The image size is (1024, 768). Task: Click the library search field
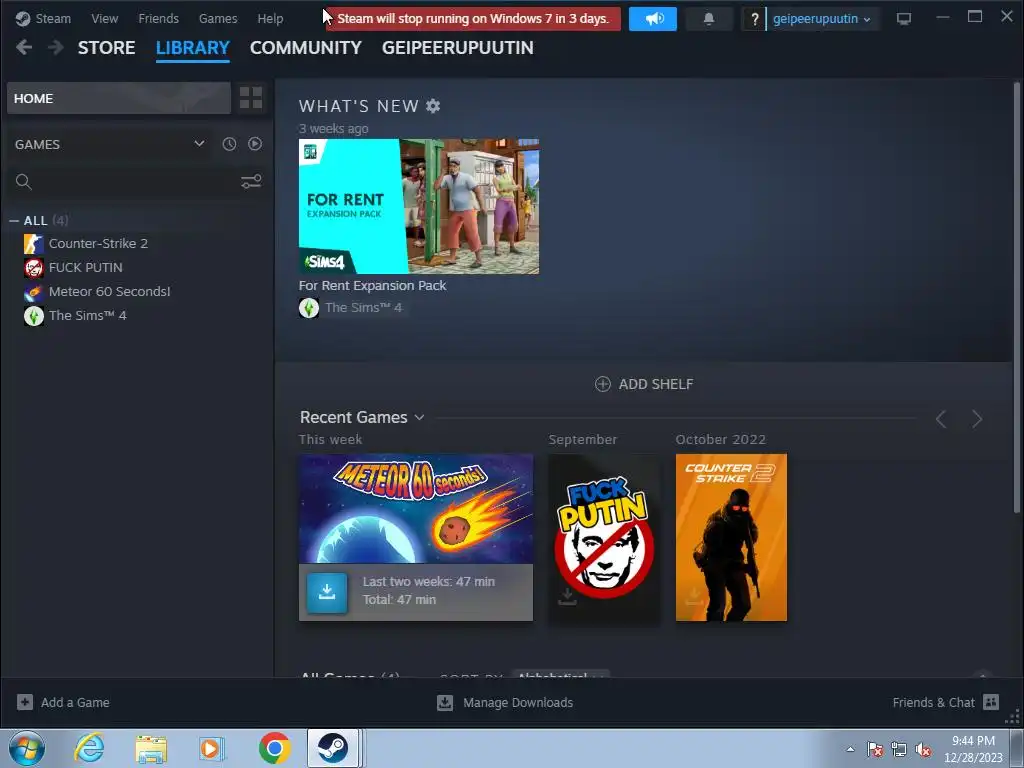124,182
